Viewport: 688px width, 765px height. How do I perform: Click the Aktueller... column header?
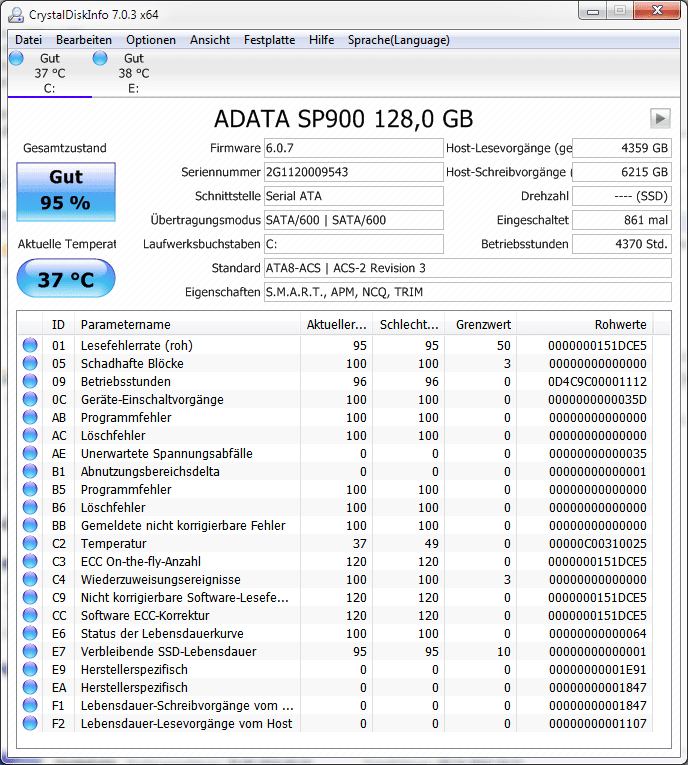336,324
